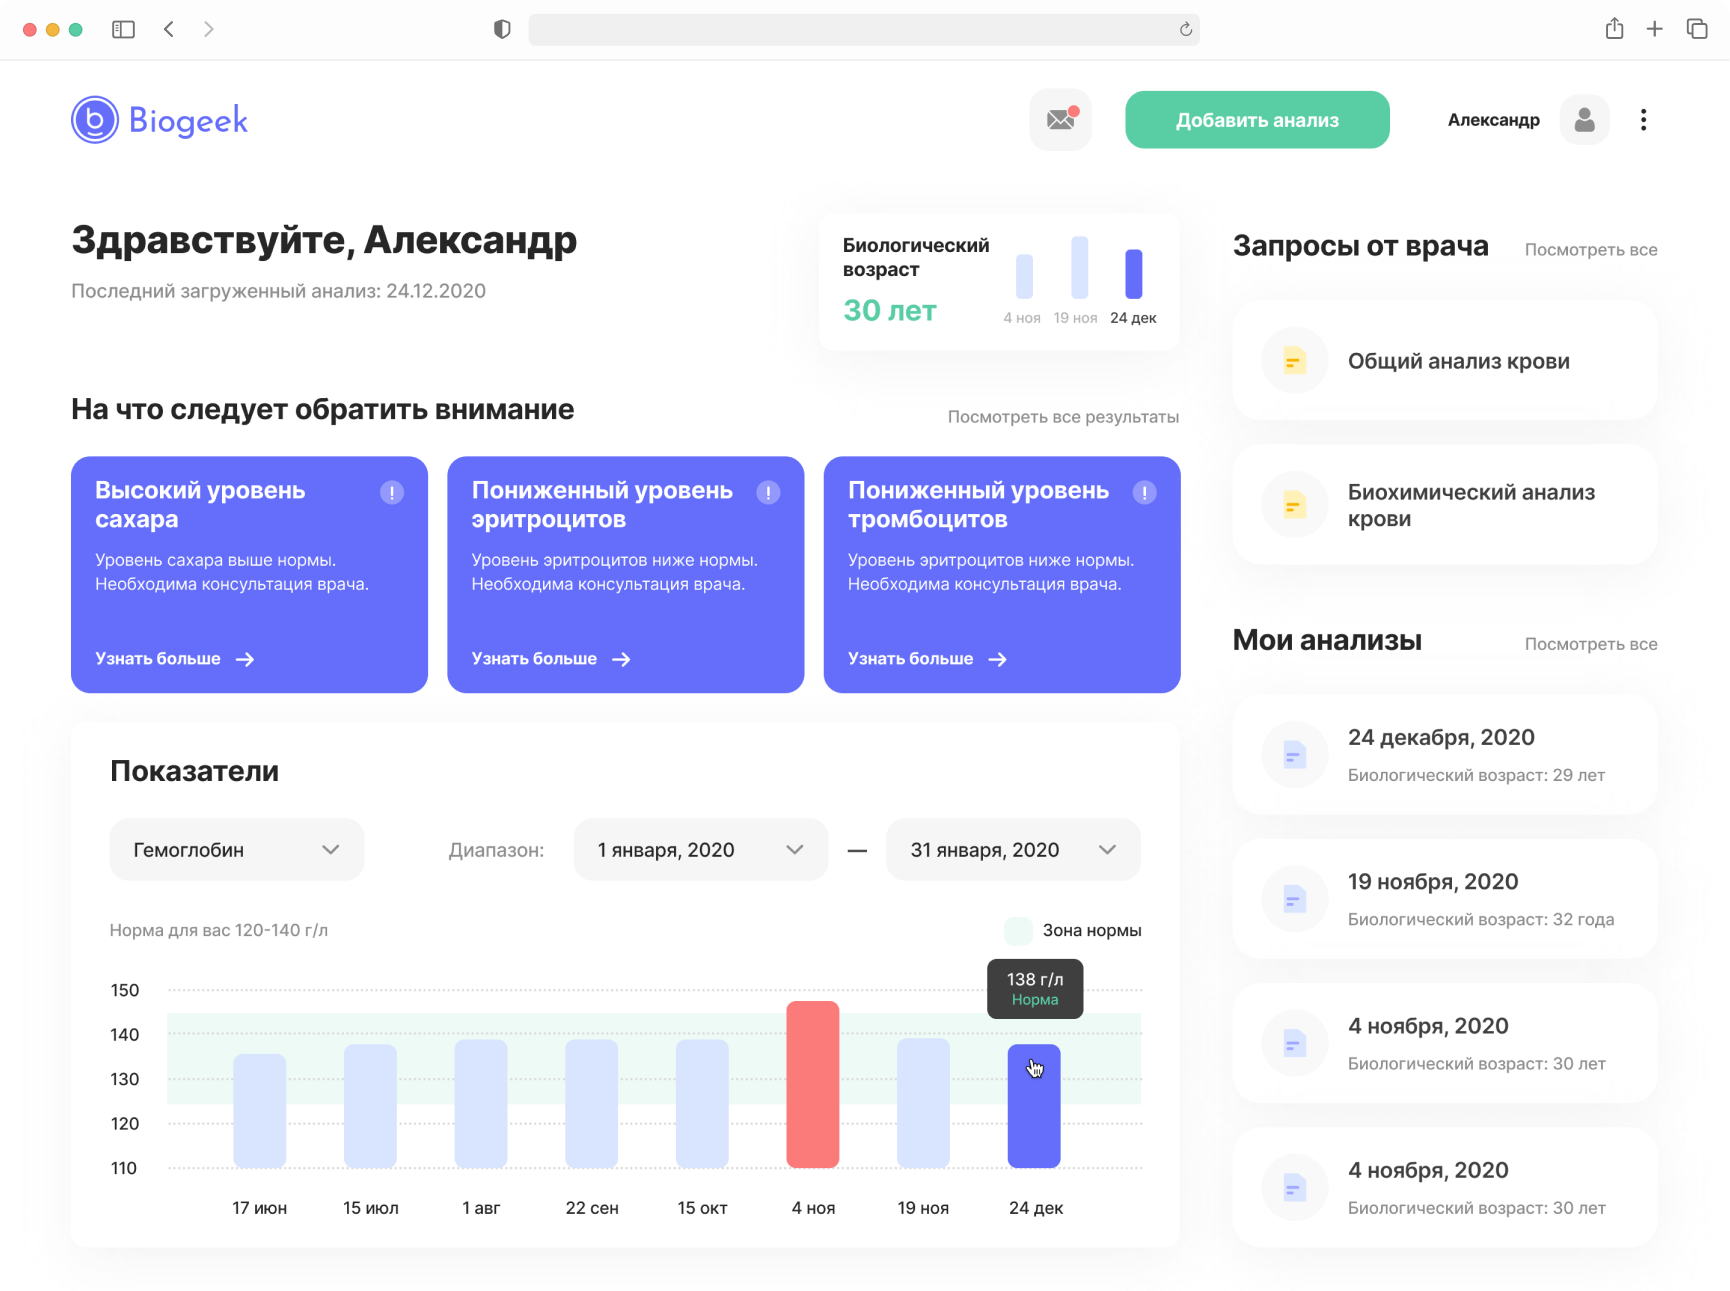The height and width of the screenshot is (1291, 1730).
Task: Open the three-dot more options menu
Action: pos(1643,120)
